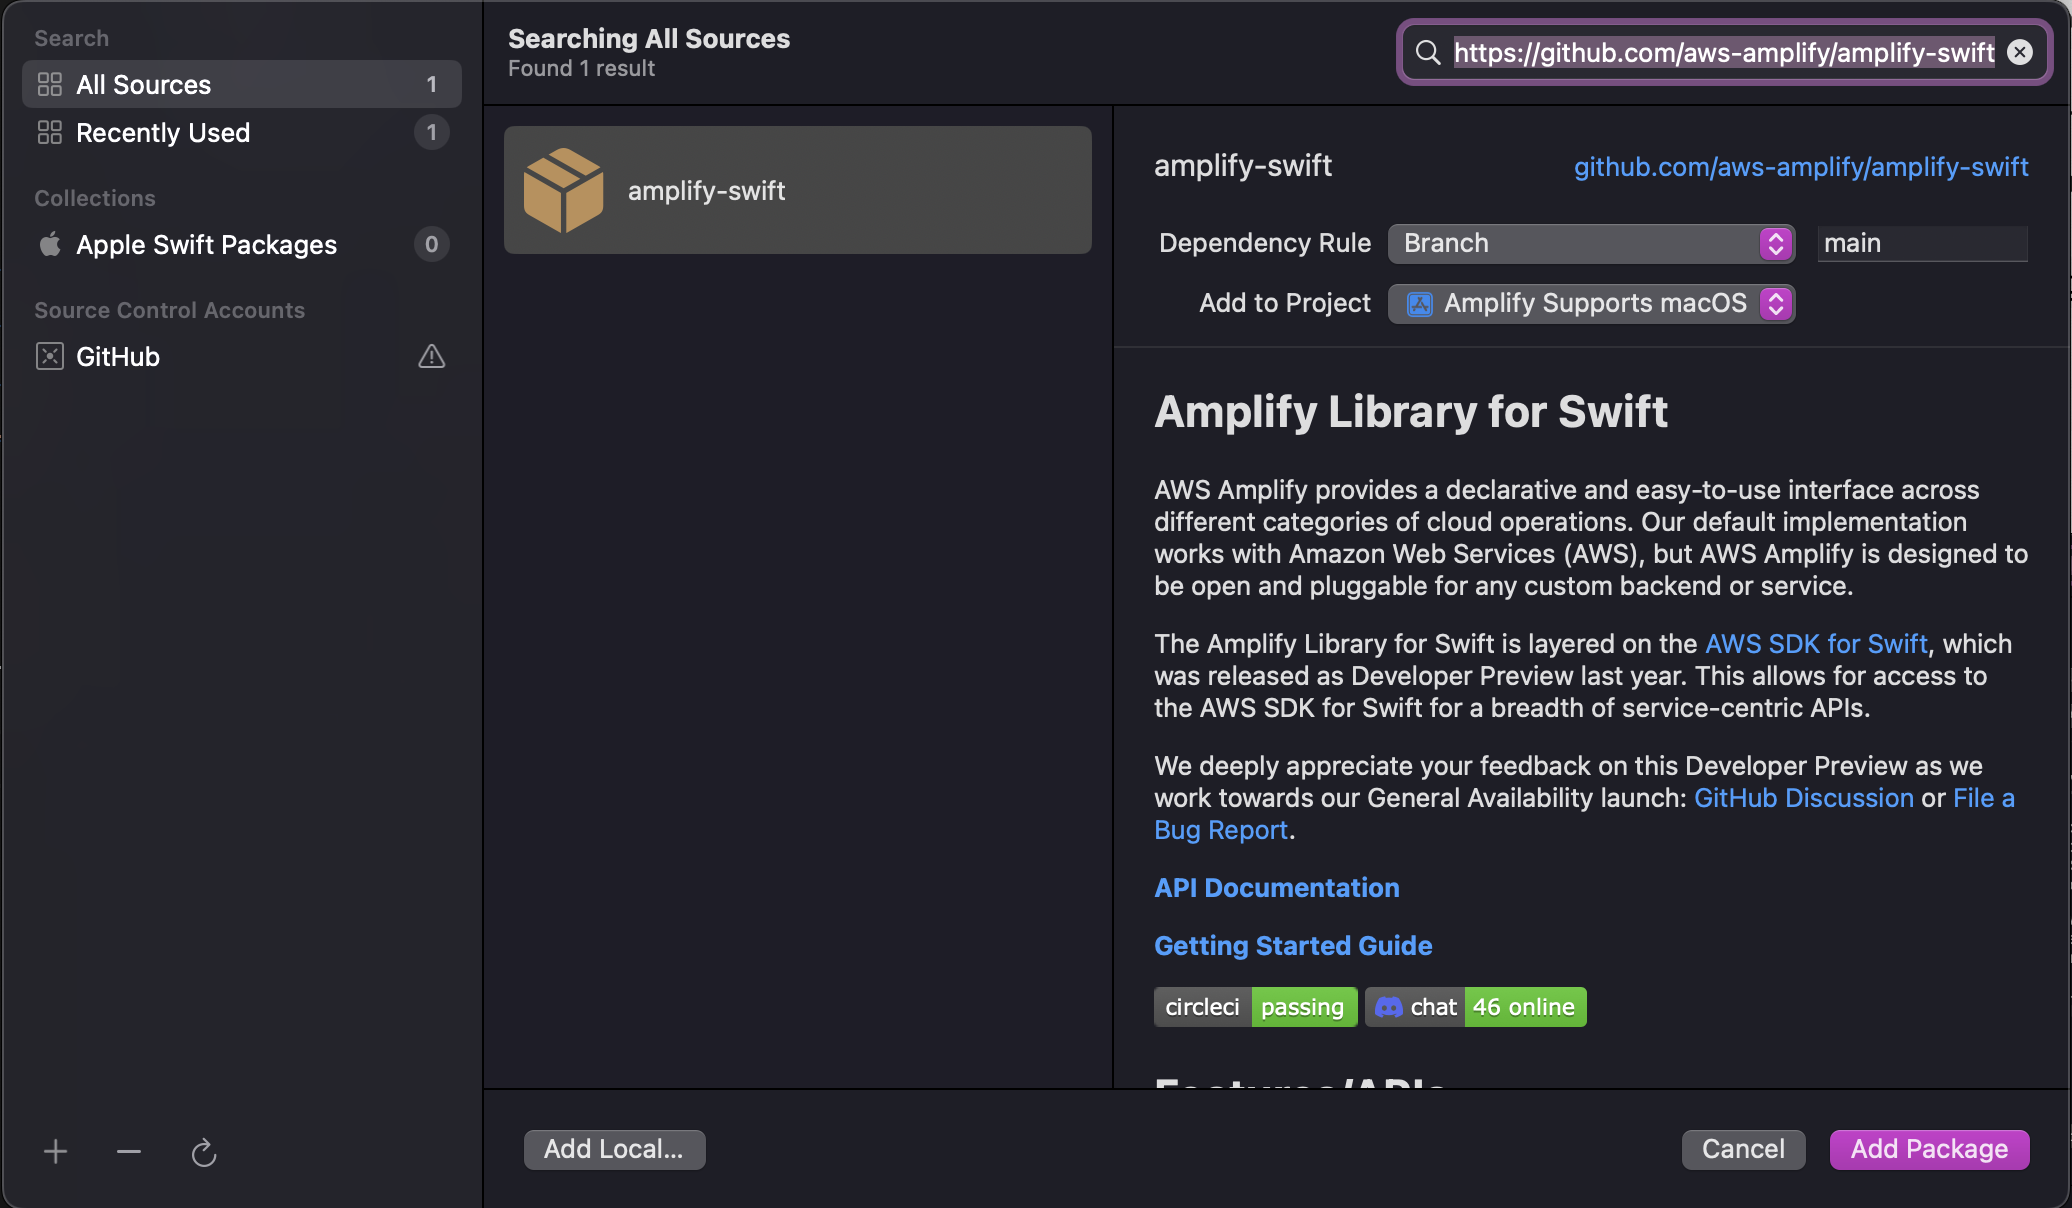Open the Add to Project dropdown
The width and height of the screenshot is (2072, 1208).
(x=1591, y=304)
